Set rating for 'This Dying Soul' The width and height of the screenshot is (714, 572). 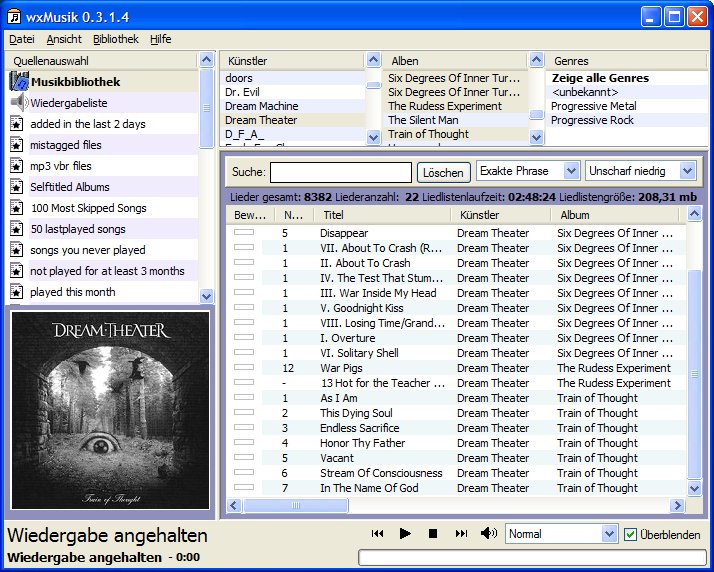pyautogui.click(x=244, y=412)
